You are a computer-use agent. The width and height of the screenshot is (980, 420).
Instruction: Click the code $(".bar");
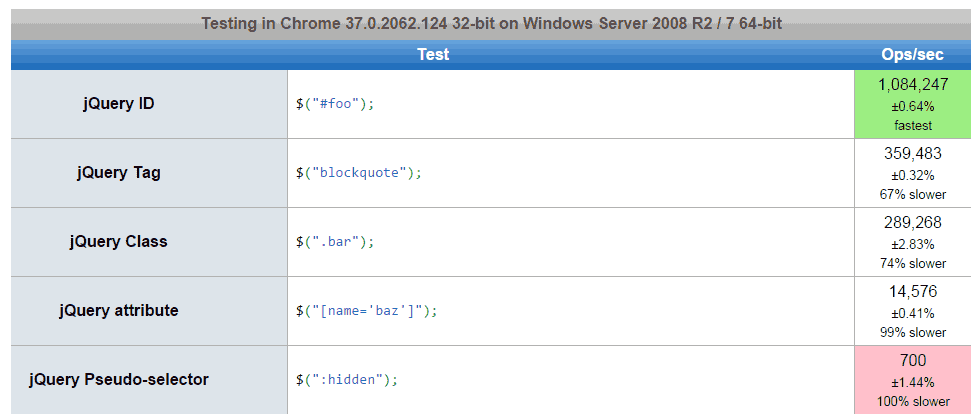pyautogui.click(x=335, y=241)
